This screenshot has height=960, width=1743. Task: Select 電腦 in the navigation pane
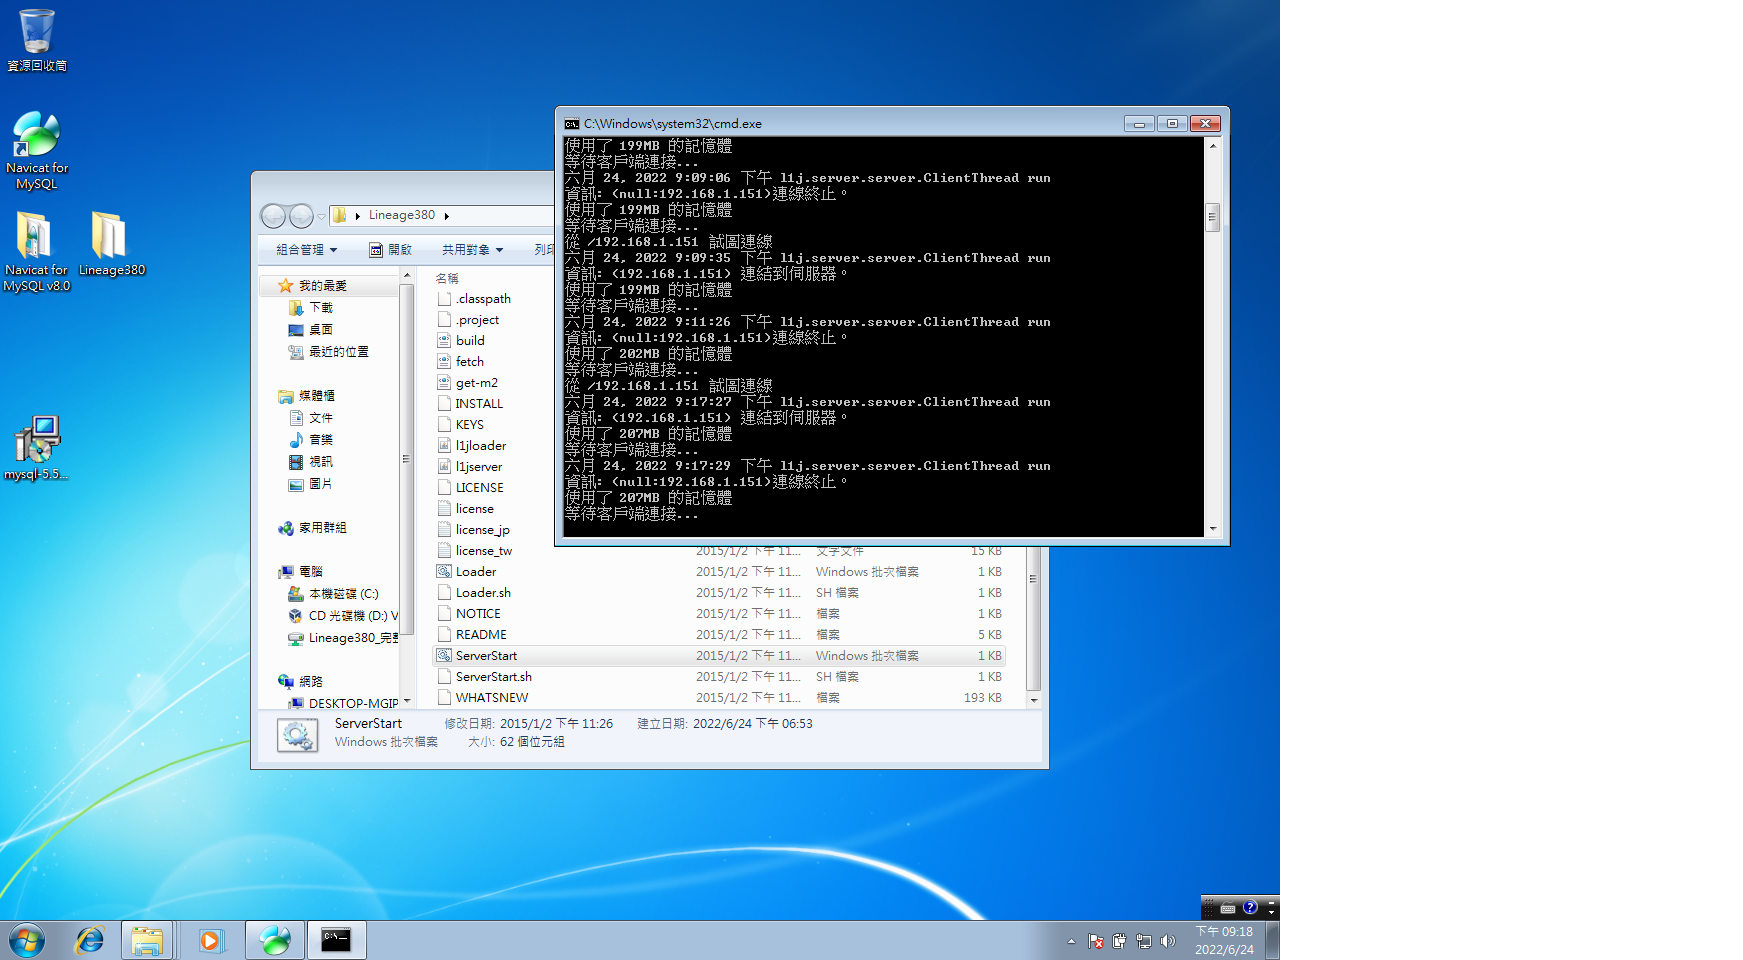[300, 572]
